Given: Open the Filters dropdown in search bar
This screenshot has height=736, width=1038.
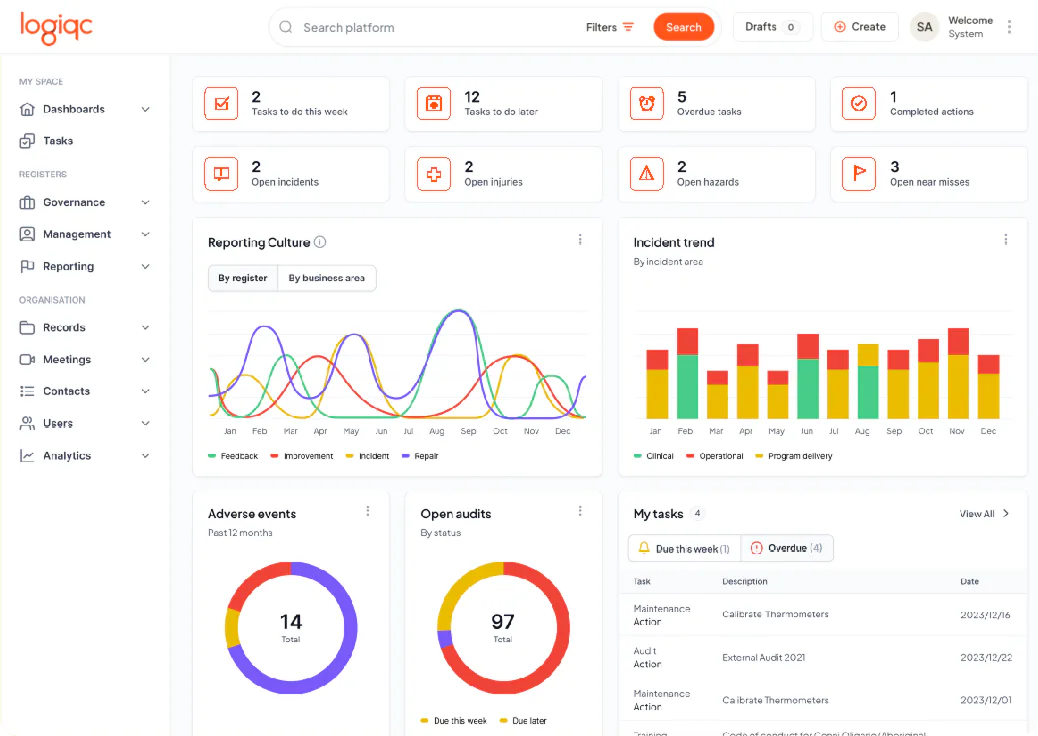Looking at the screenshot, I should pos(610,27).
